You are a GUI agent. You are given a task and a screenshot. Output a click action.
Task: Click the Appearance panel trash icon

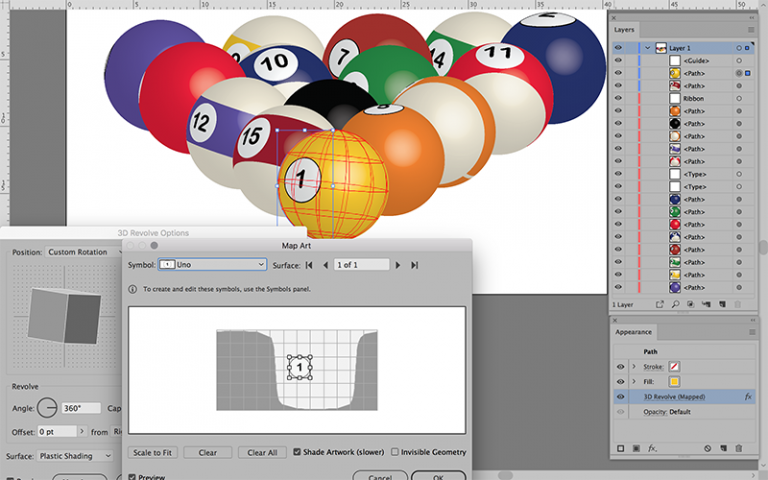tap(739, 448)
